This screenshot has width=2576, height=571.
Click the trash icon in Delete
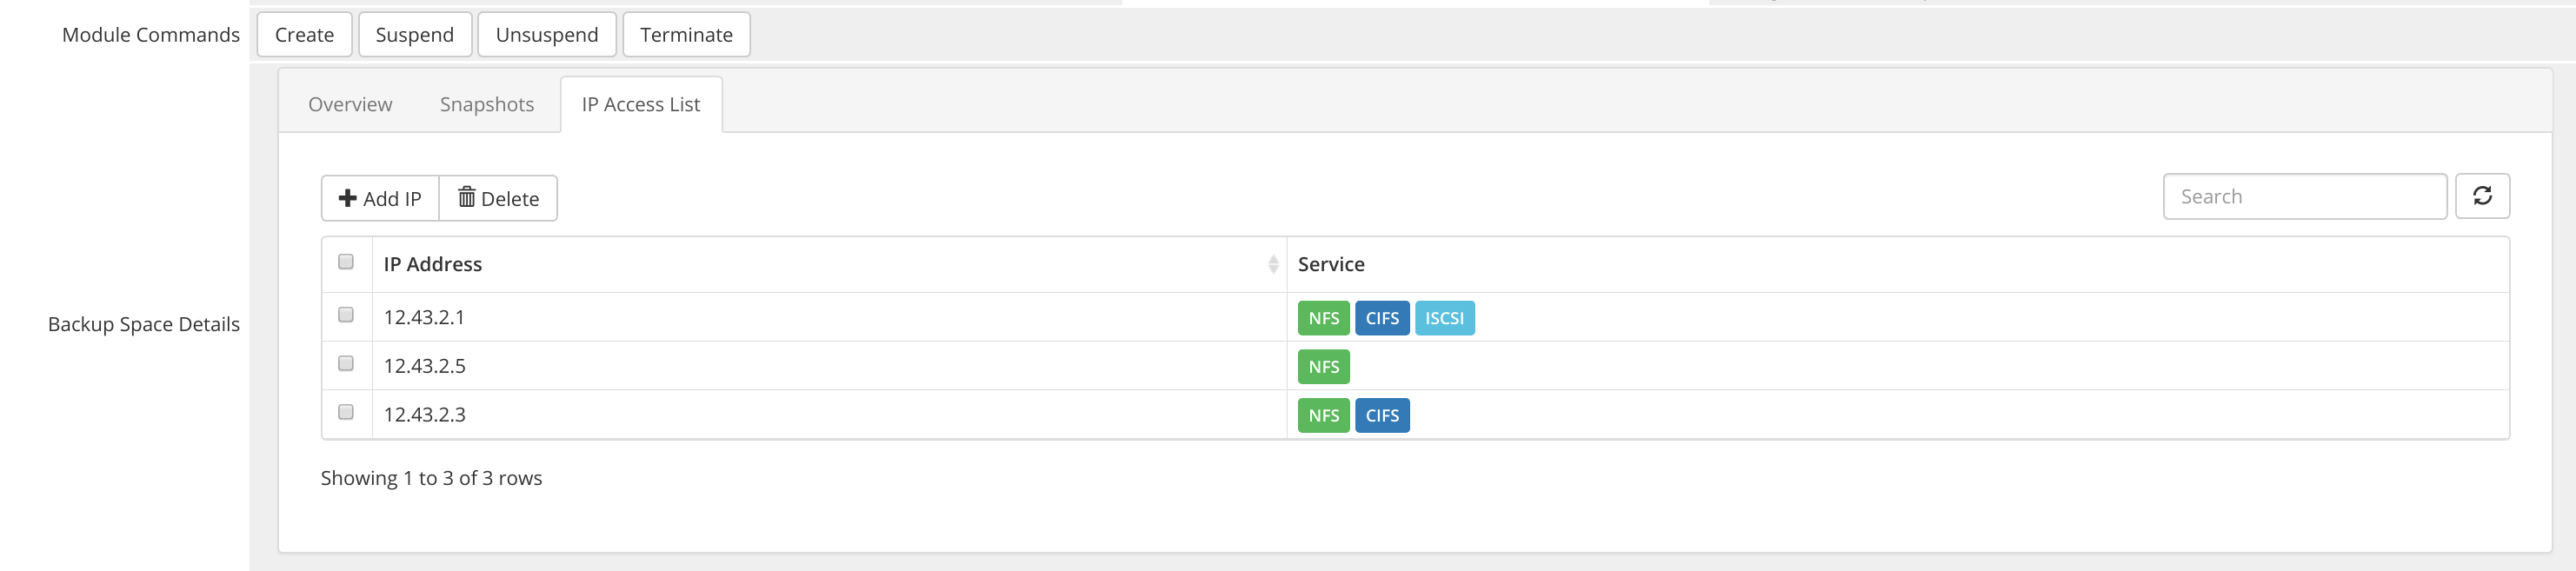tap(466, 197)
